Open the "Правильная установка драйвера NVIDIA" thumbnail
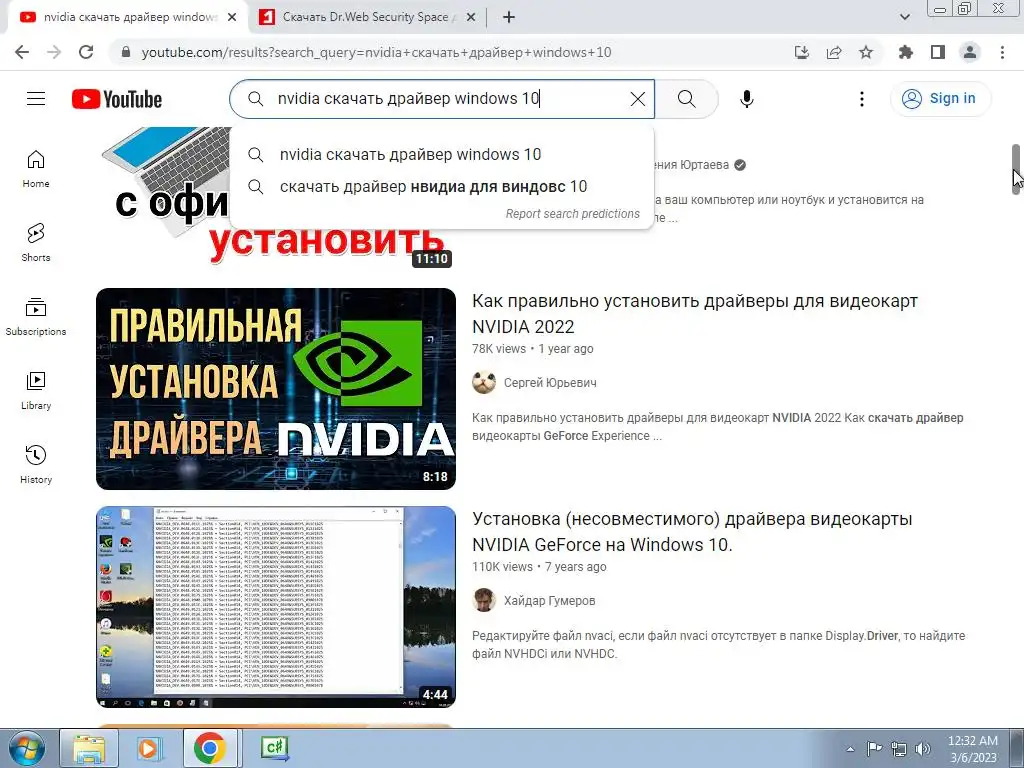The width and height of the screenshot is (1024, 768). (x=276, y=389)
